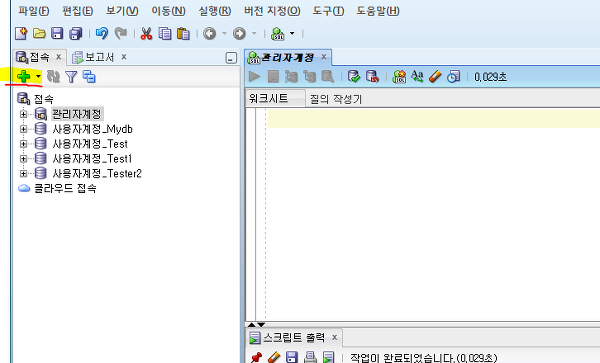
Task: Expand the 사용자계정_Test connection node
Action: [x=24, y=144]
